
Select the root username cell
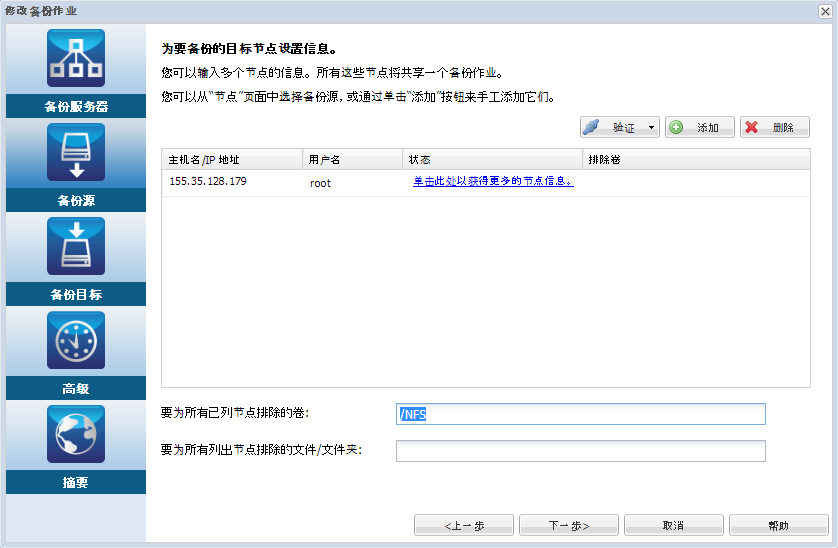click(x=320, y=183)
